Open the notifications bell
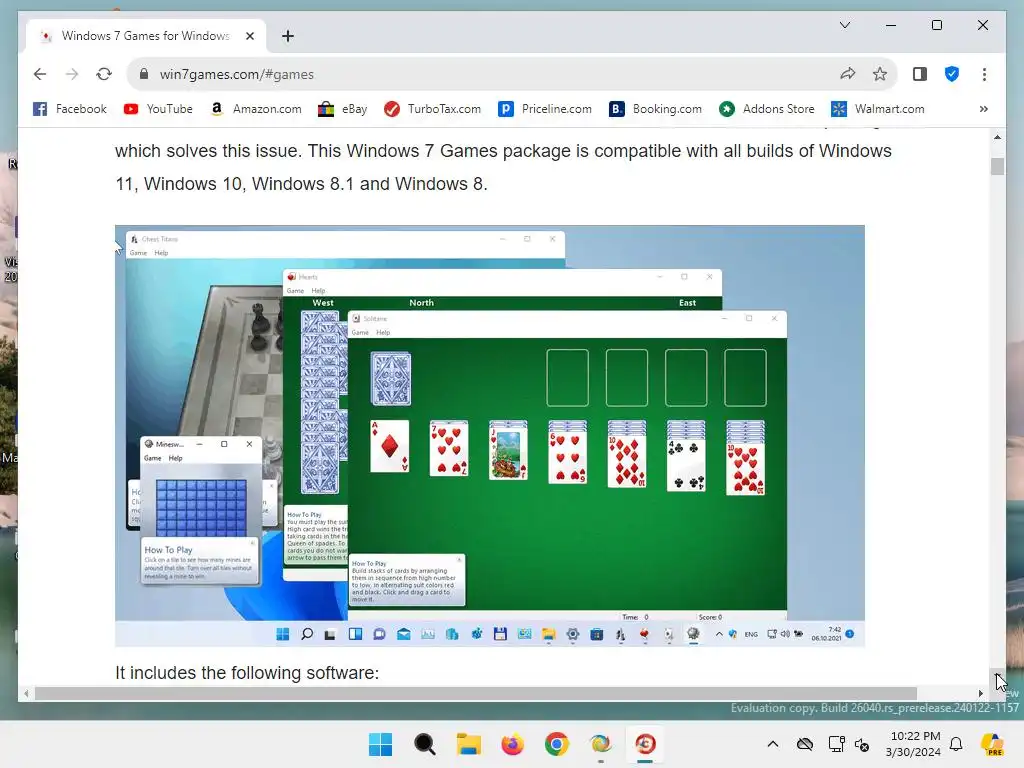Screen dimensions: 1024x768 [x=956, y=744]
